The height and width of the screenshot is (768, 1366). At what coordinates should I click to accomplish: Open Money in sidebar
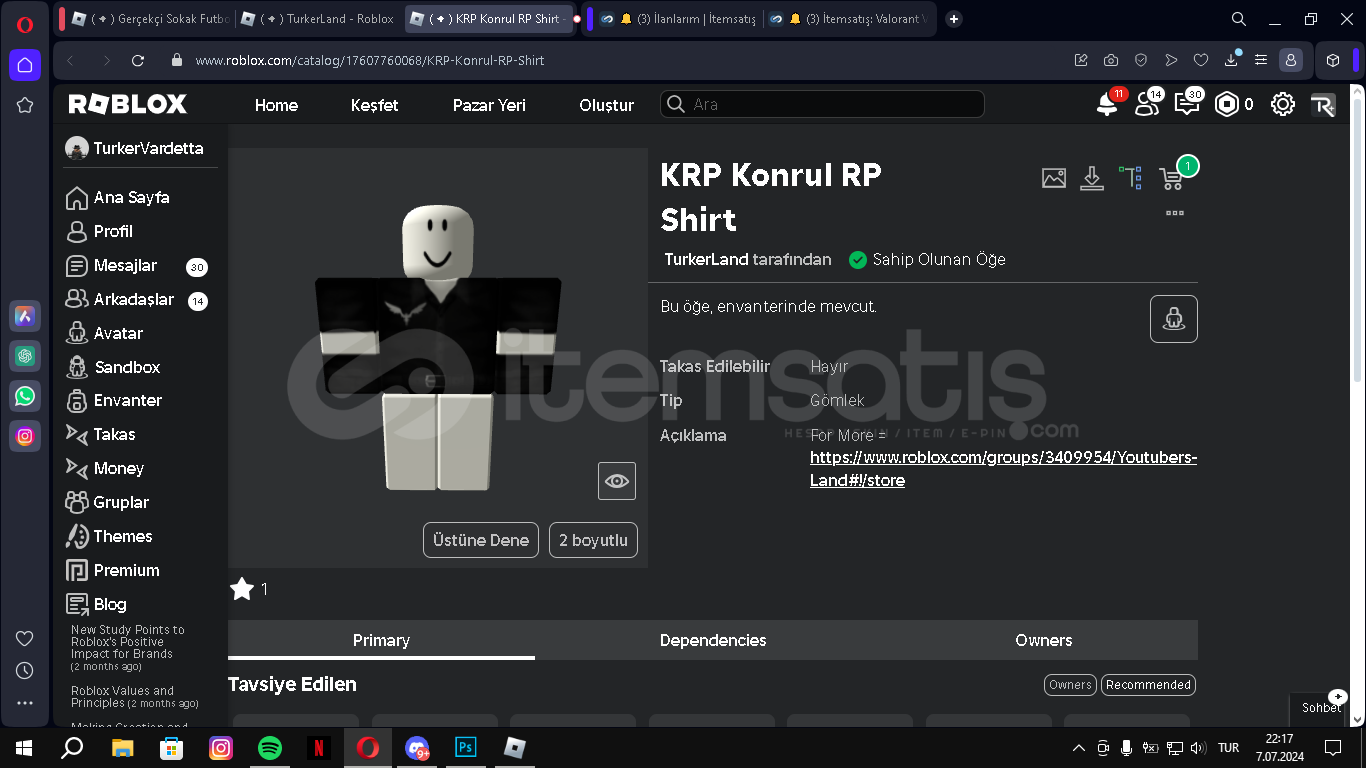coord(105,468)
